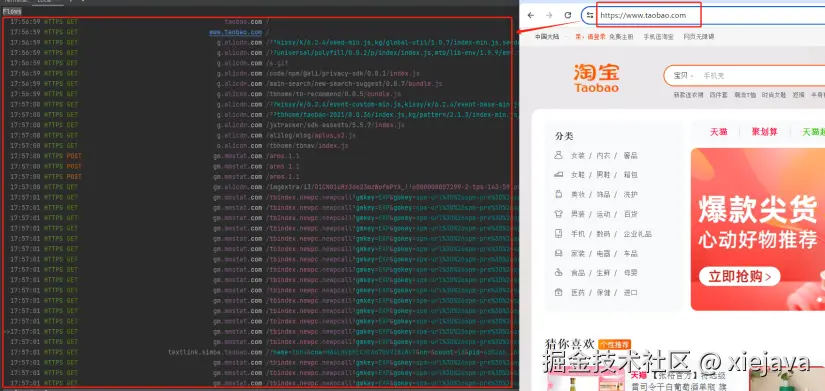The width and height of the screenshot is (825, 391).
Task: Select the 时尚女鞋 hot search keyword
Action: pos(775,95)
